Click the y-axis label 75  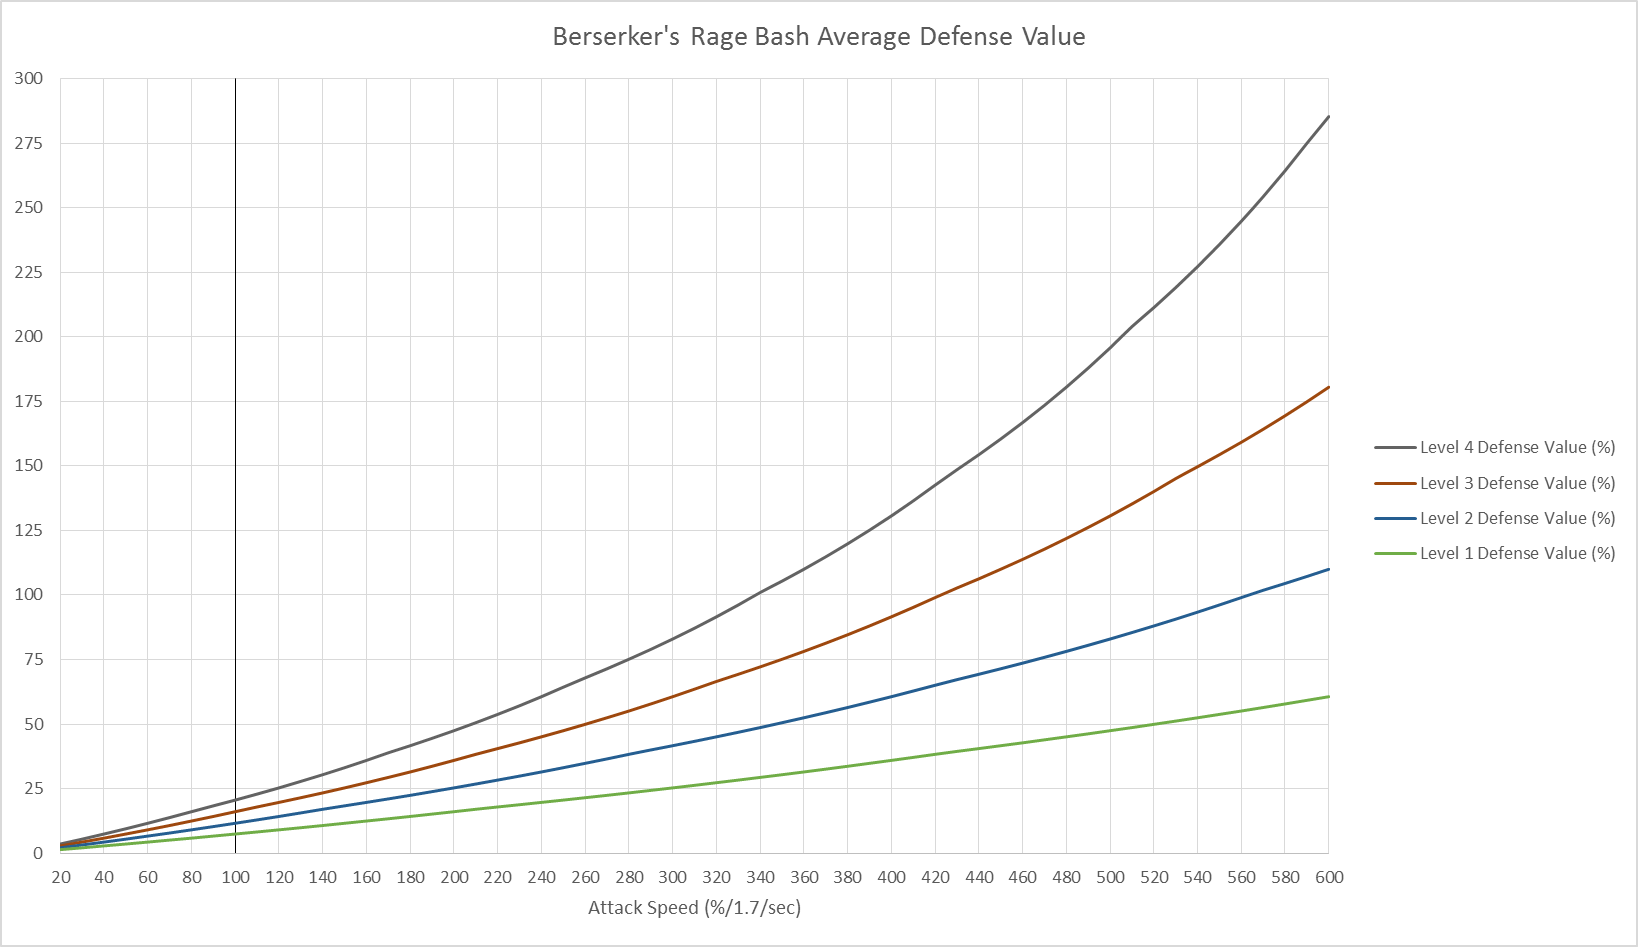(34, 659)
